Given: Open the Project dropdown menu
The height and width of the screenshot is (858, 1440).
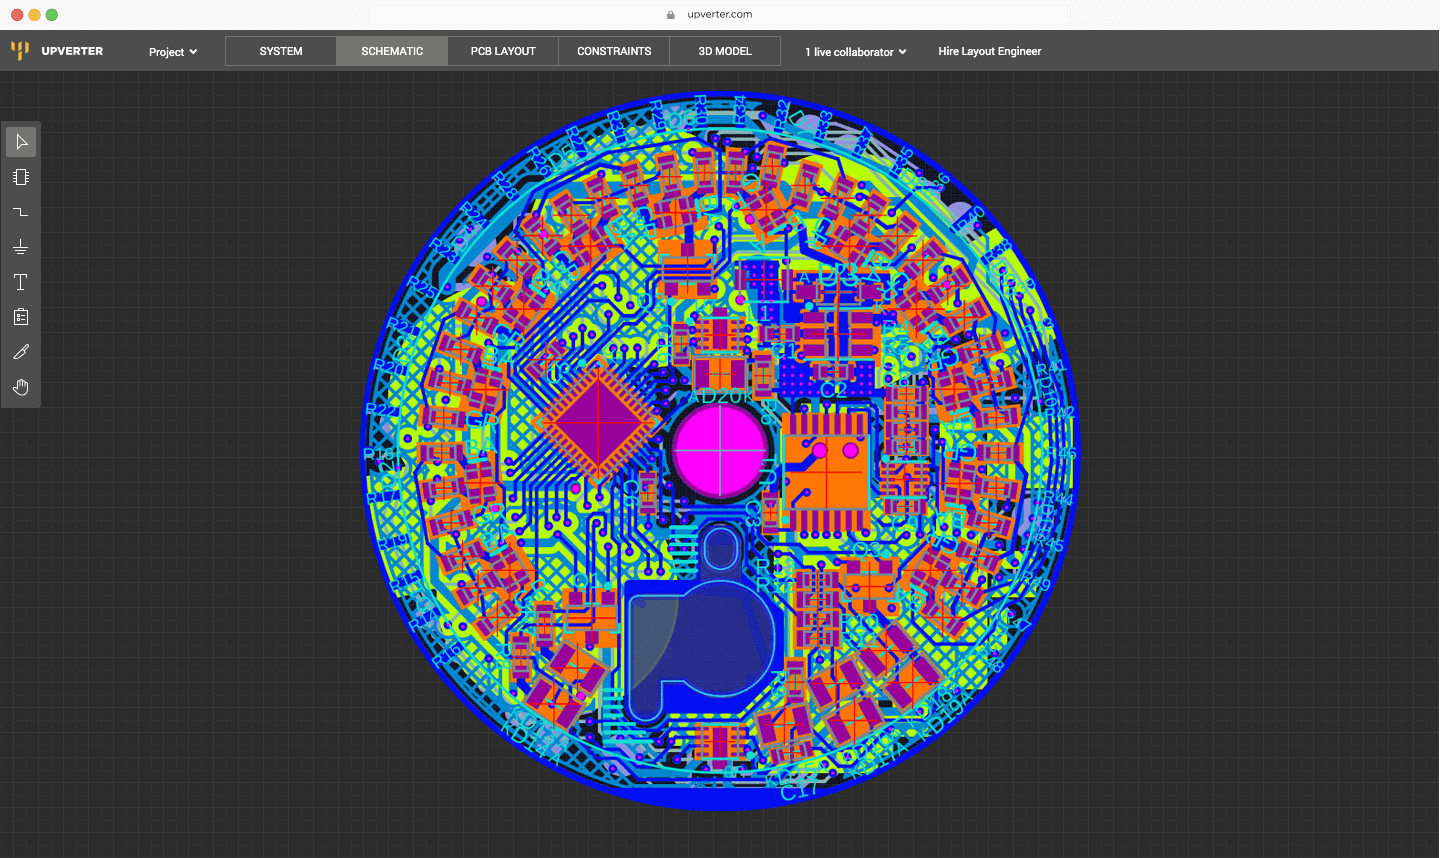Looking at the screenshot, I should tap(172, 51).
